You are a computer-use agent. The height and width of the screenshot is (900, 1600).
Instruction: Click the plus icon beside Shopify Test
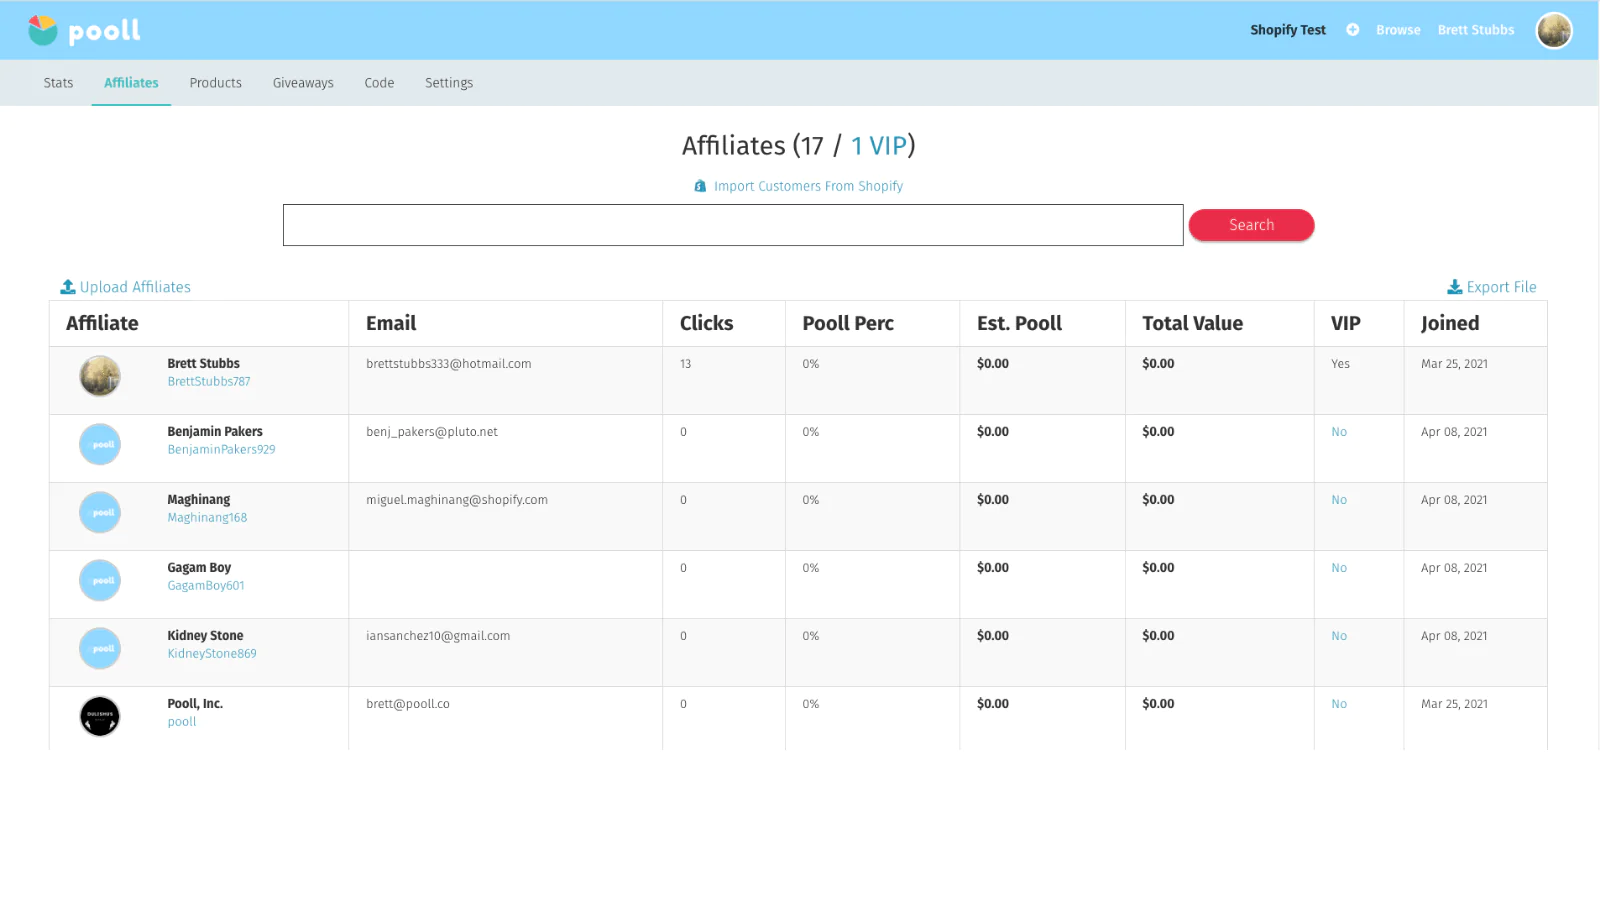(x=1352, y=30)
